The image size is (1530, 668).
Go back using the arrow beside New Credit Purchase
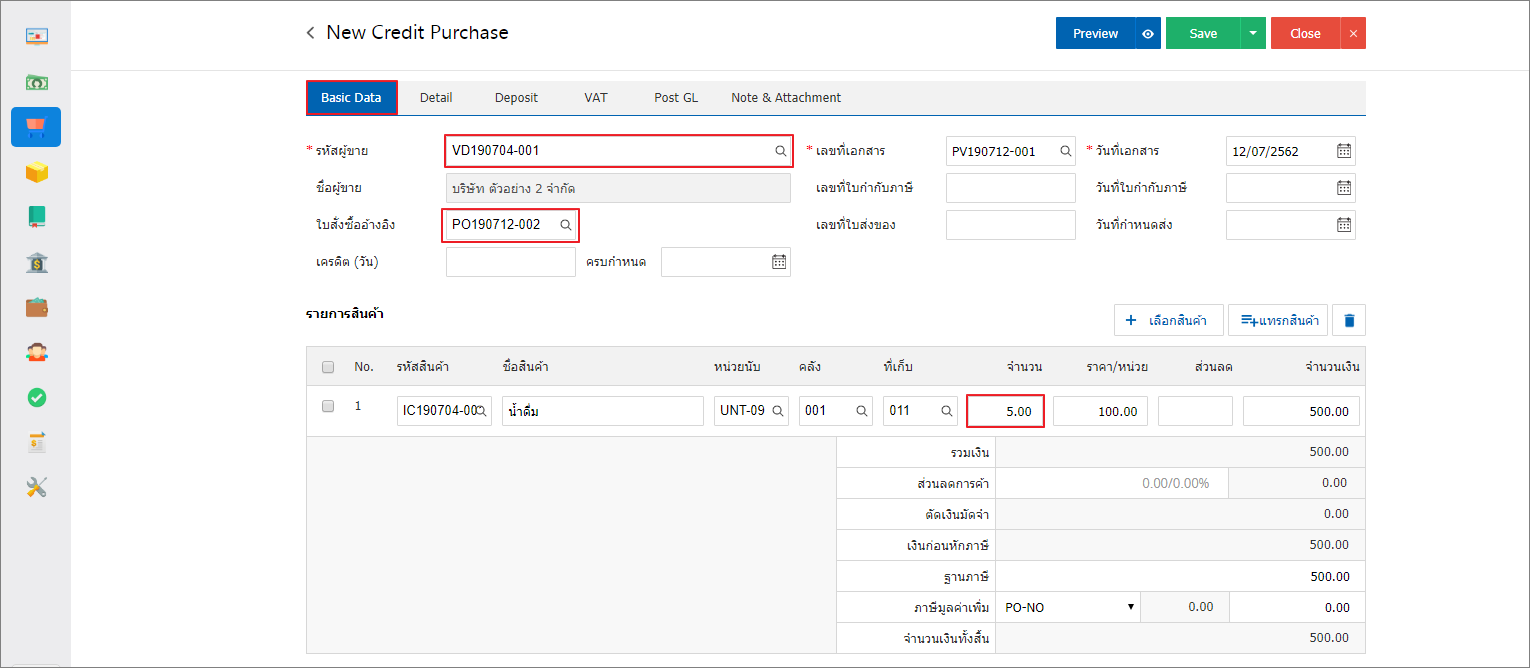coord(310,33)
